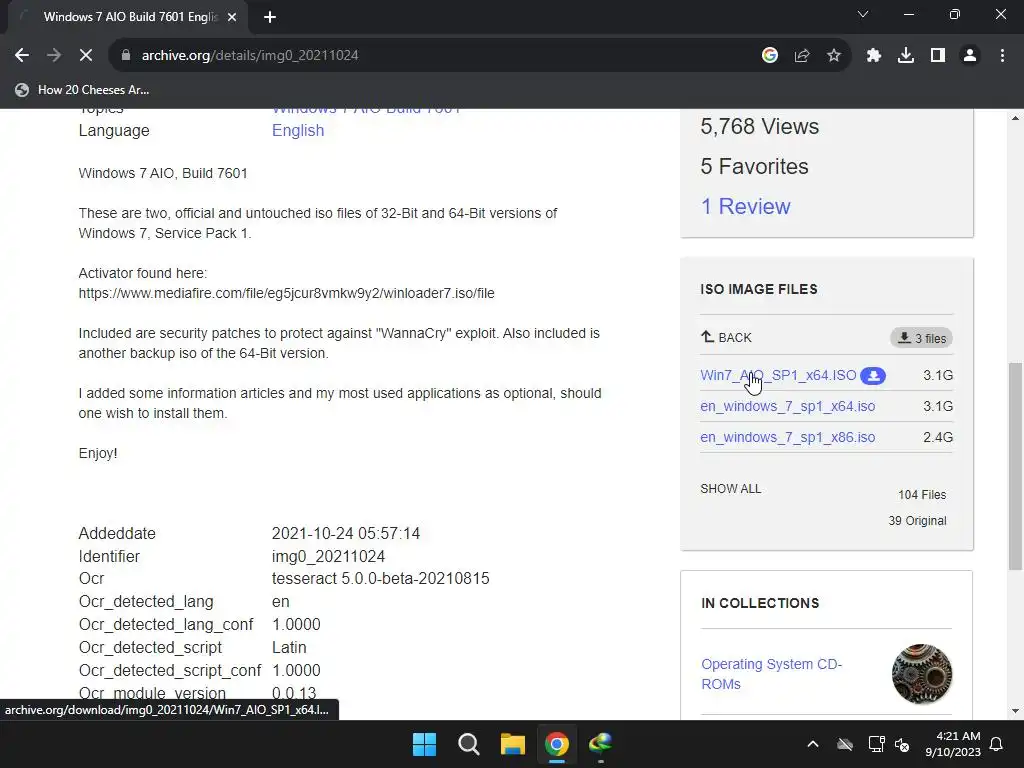
Task: Stop page loading with the X button
Action: (x=86, y=56)
